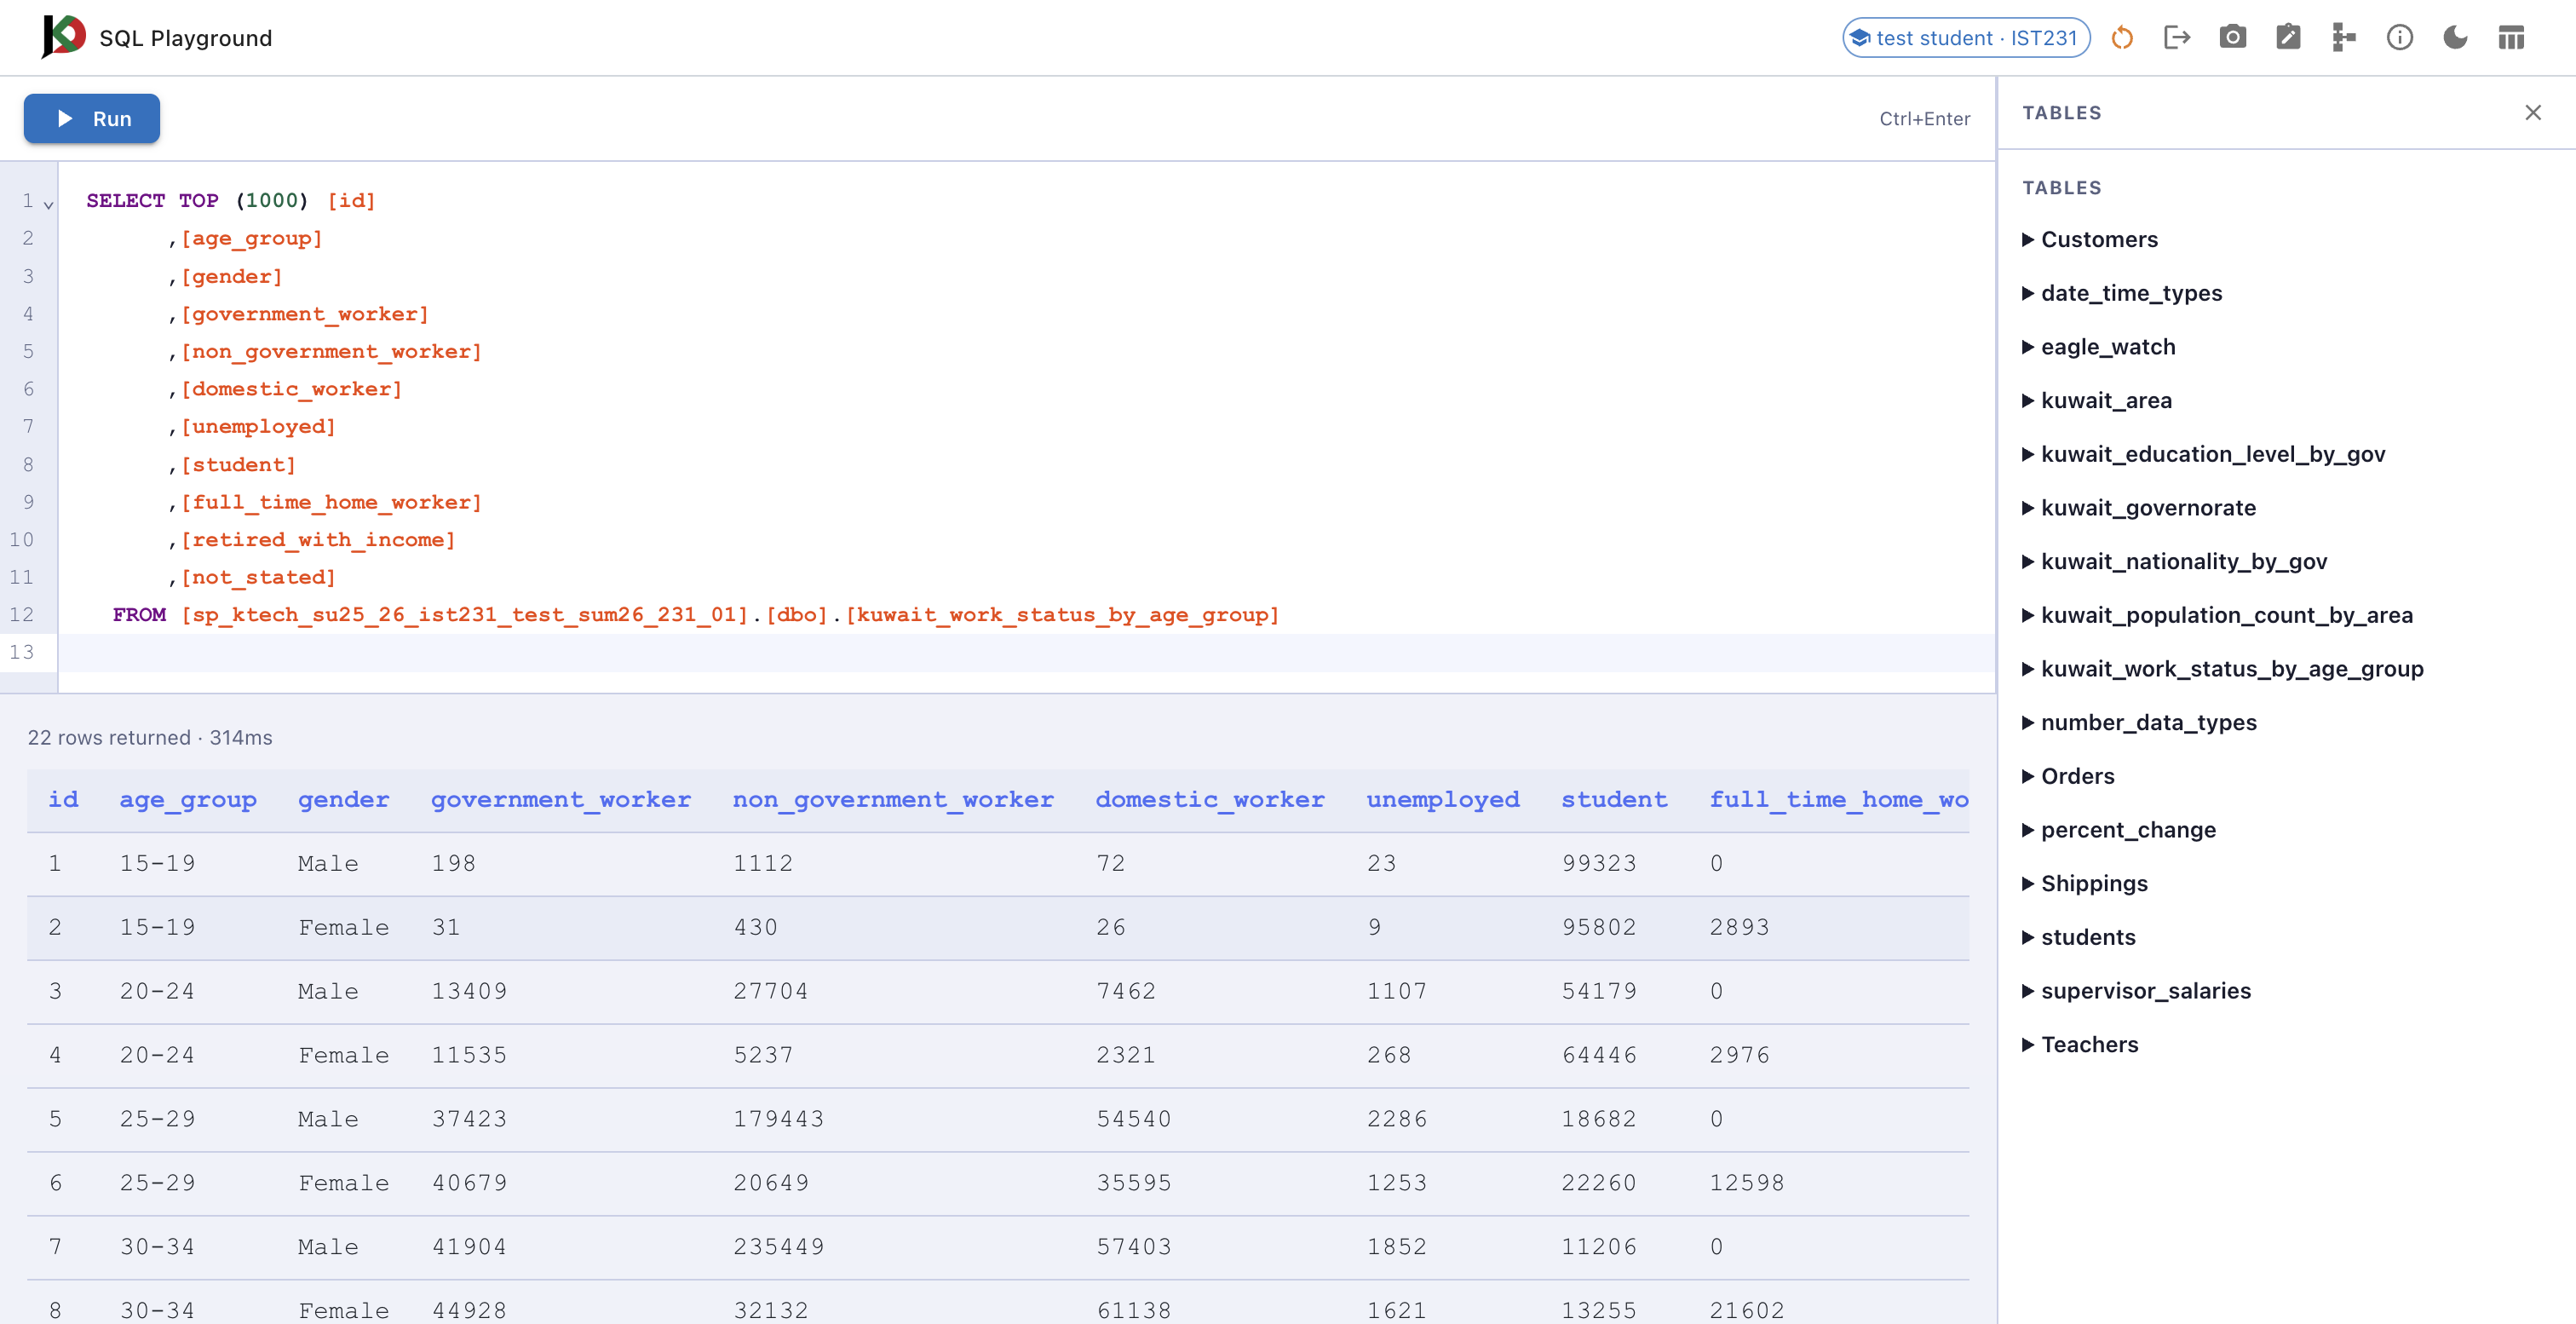The image size is (2576, 1324).
Task: Click the FROM keyword on line 12
Action: point(139,615)
